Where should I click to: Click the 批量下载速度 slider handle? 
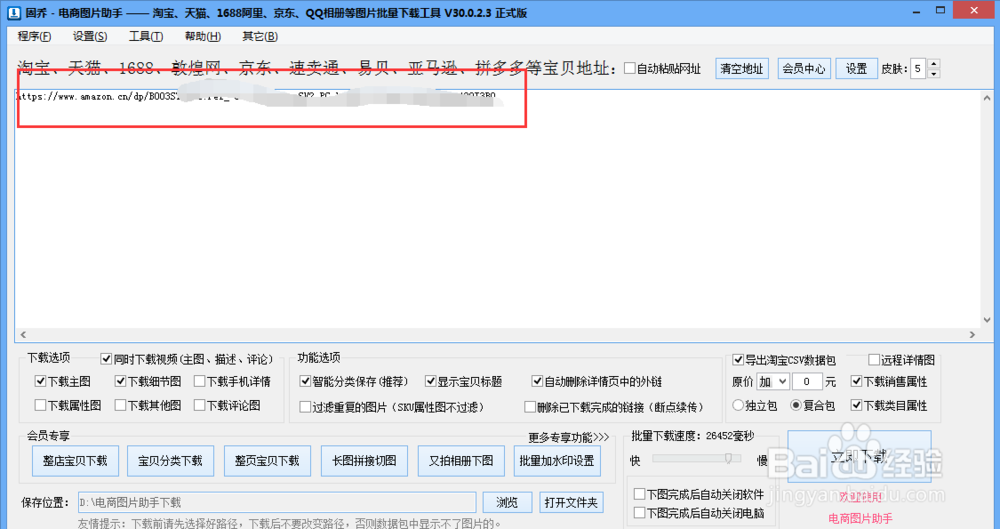pos(728,458)
